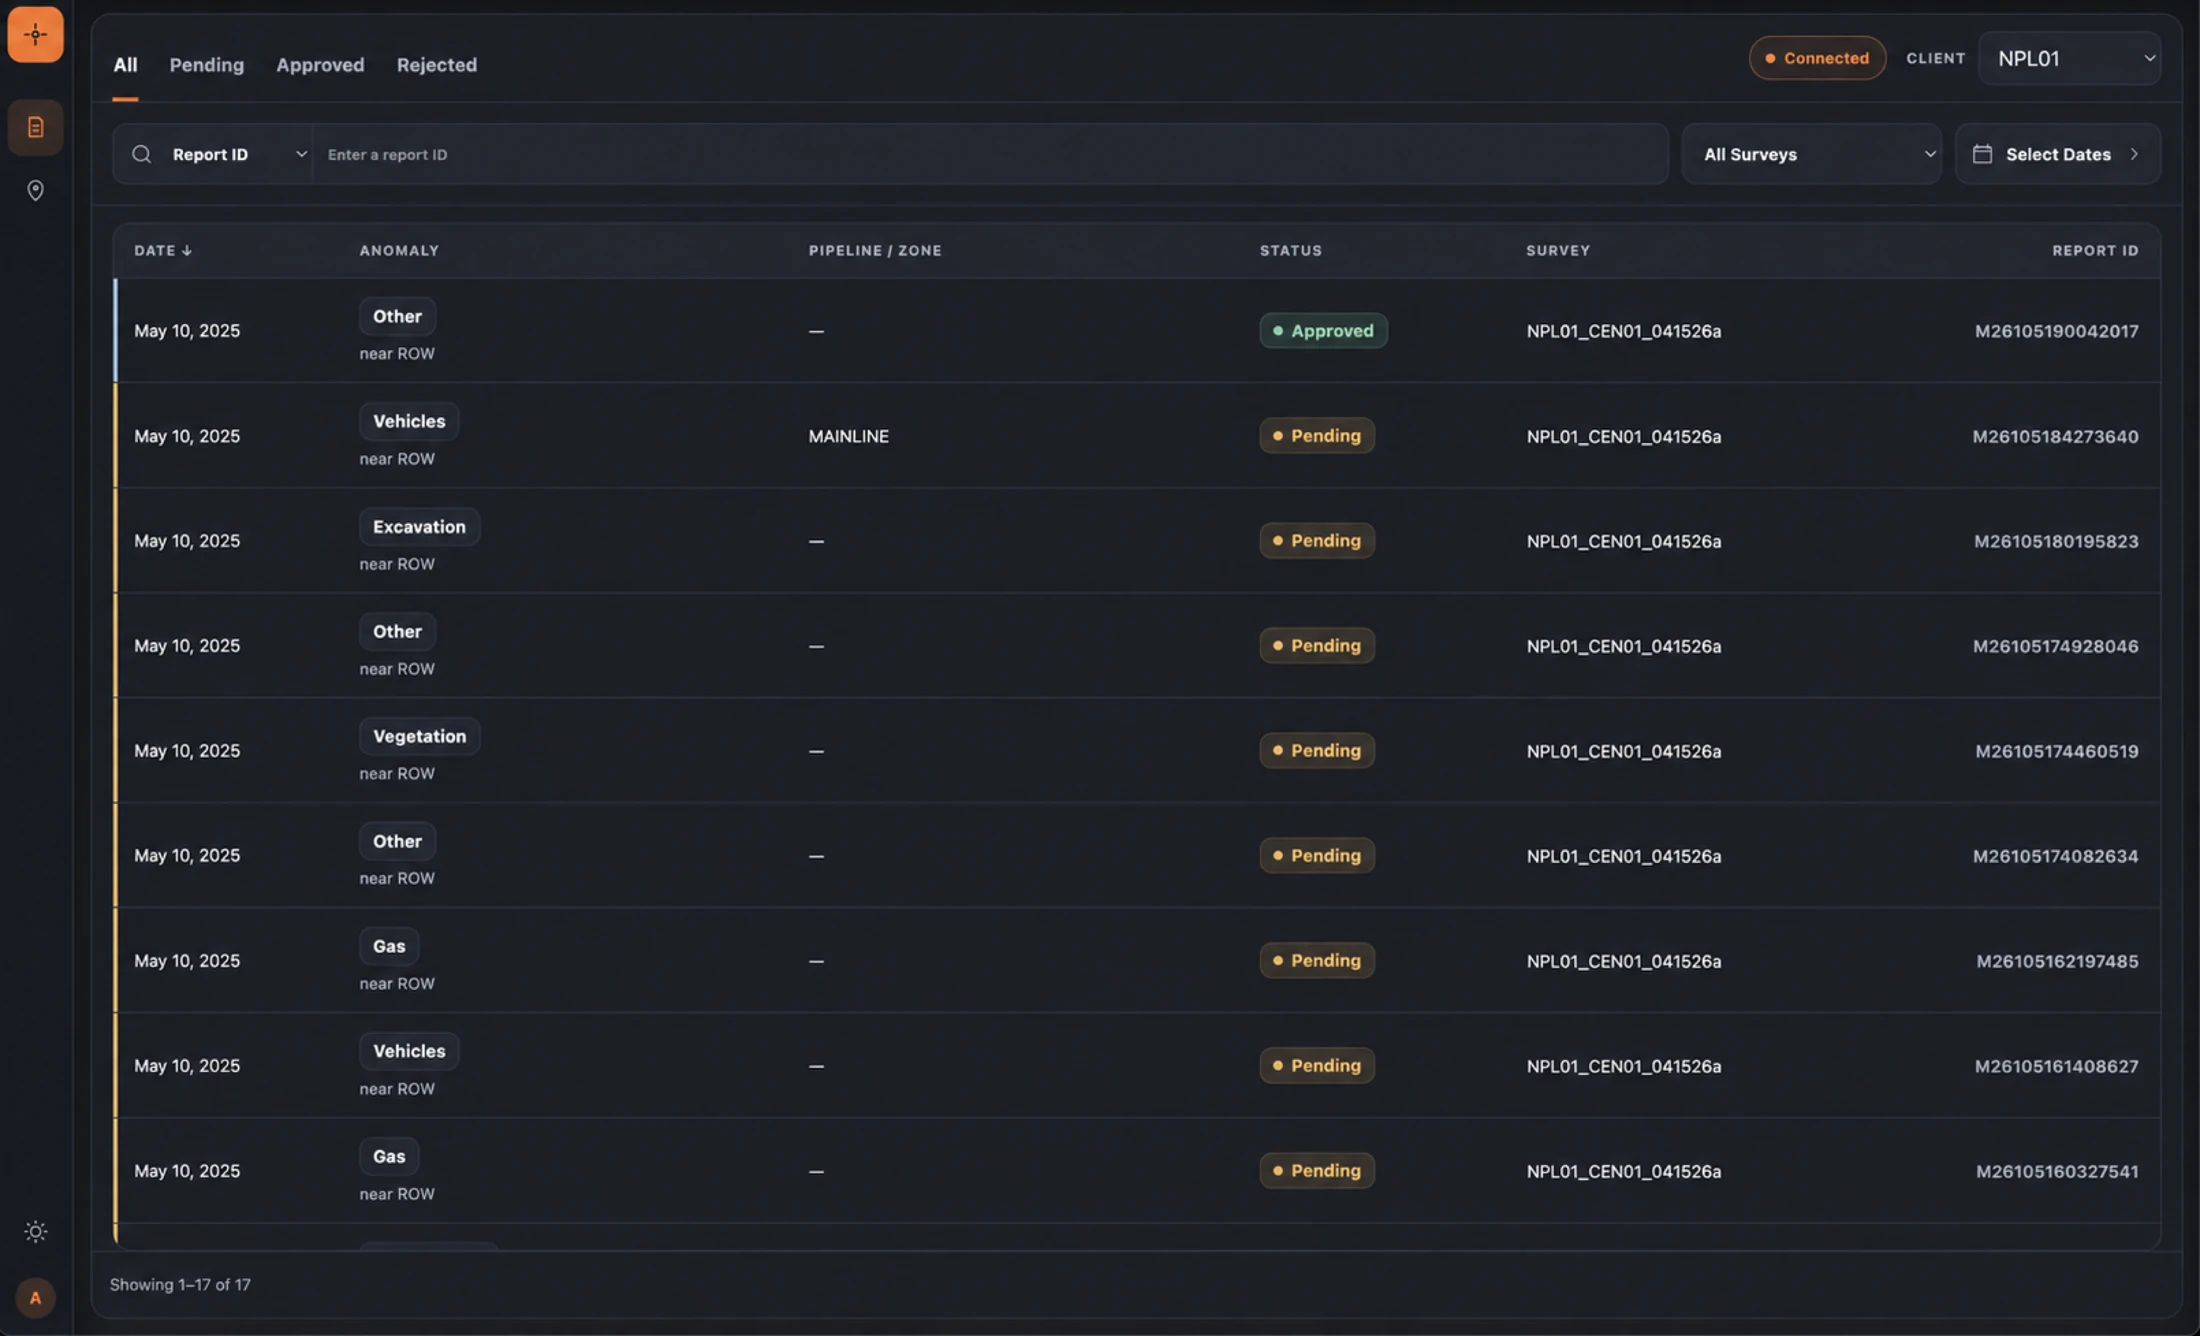Switch to the All tab

(x=125, y=65)
